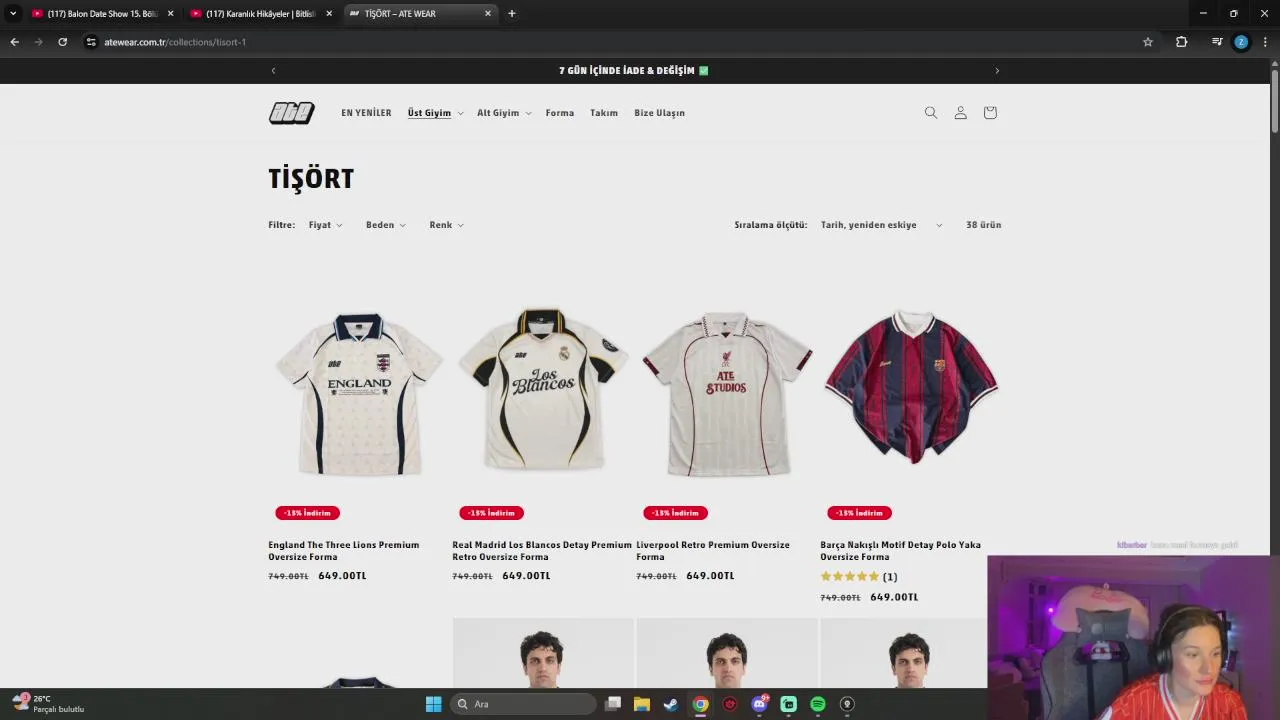Go back using browser back arrow
Viewport: 1280px width, 720px height.
pyautogui.click(x=14, y=42)
